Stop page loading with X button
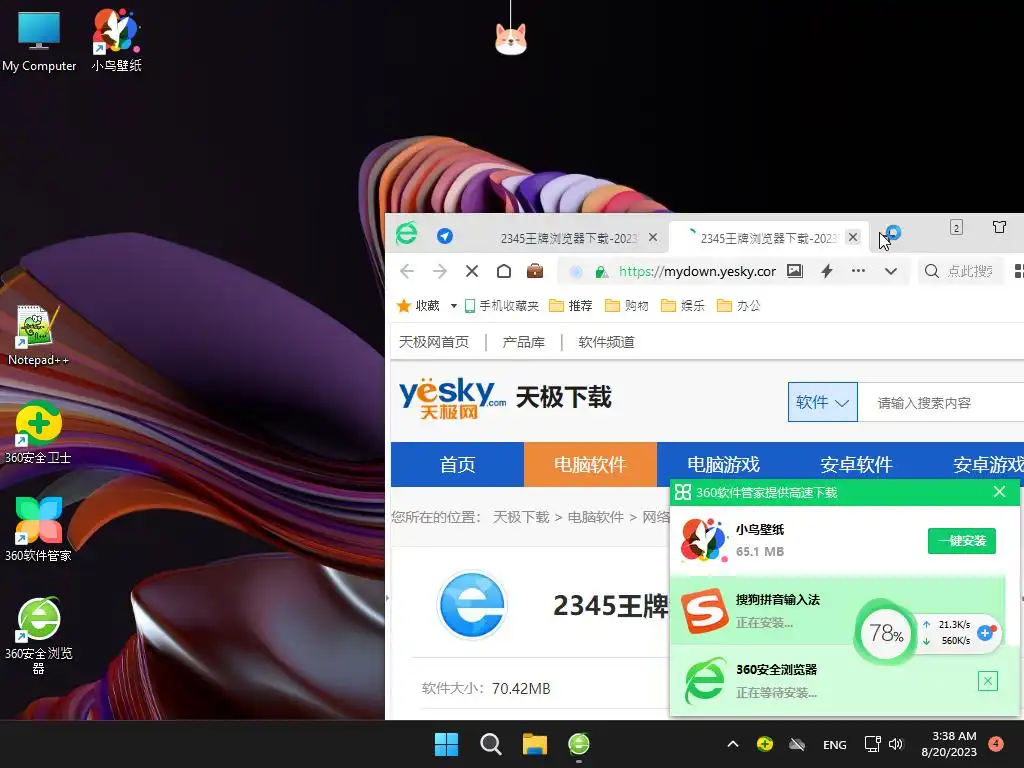Viewport: 1024px width, 768px height. point(472,271)
